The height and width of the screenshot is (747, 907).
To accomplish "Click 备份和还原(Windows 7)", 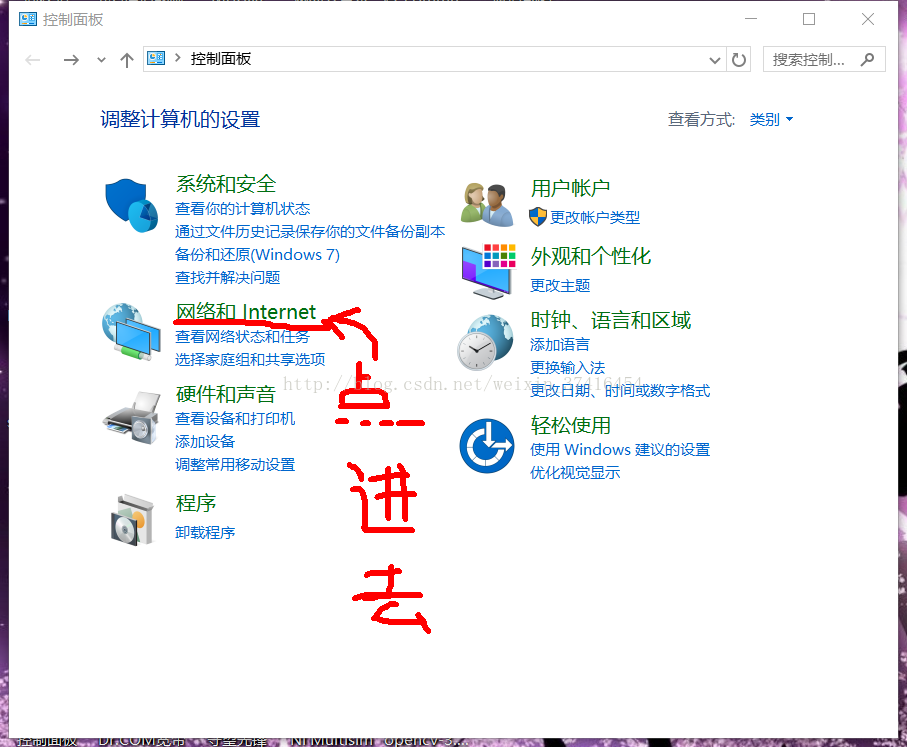I will coord(258,254).
